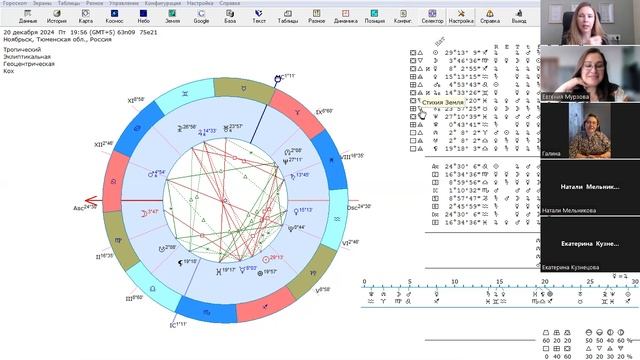This screenshot has width=640, height=360.
Task: Select the Sun glyph at 29°13' in chart
Action: 266,259
